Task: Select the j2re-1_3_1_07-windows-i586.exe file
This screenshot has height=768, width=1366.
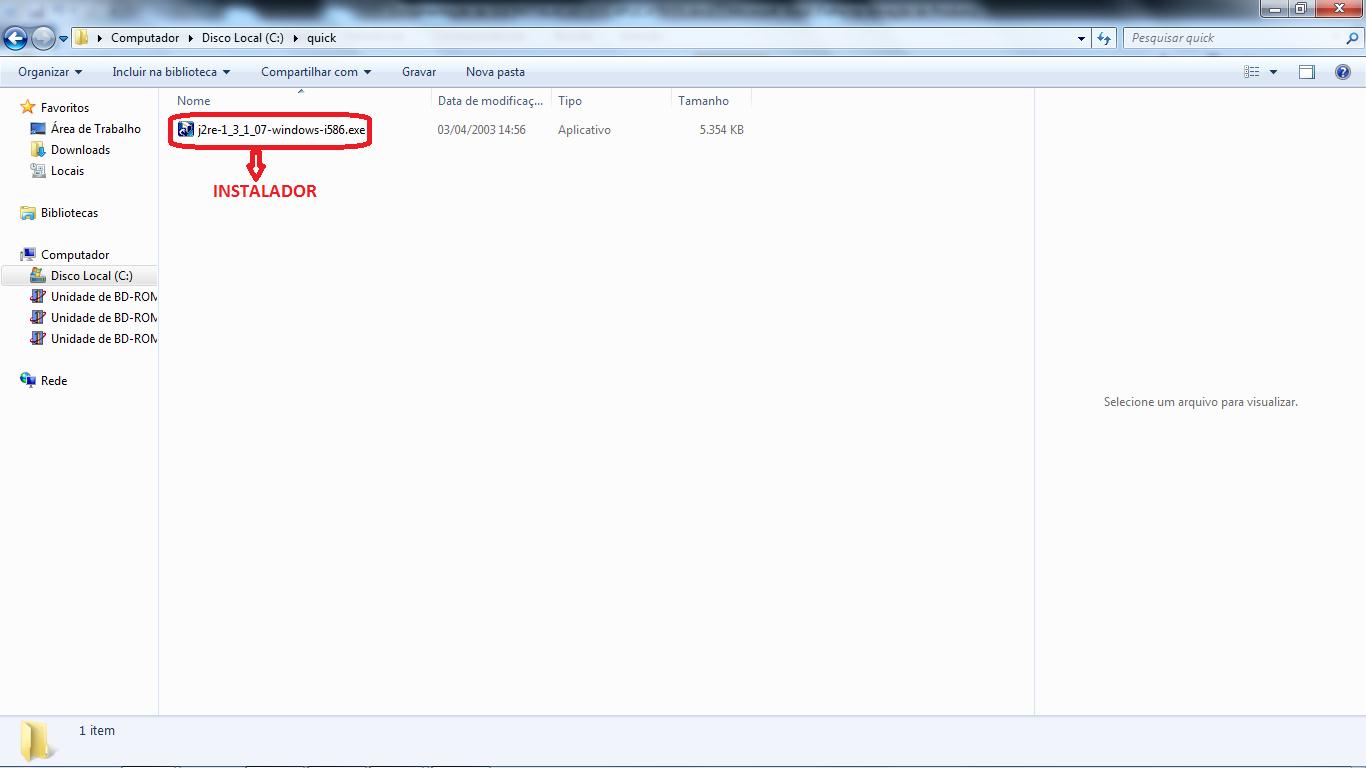Action: click(x=281, y=130)
